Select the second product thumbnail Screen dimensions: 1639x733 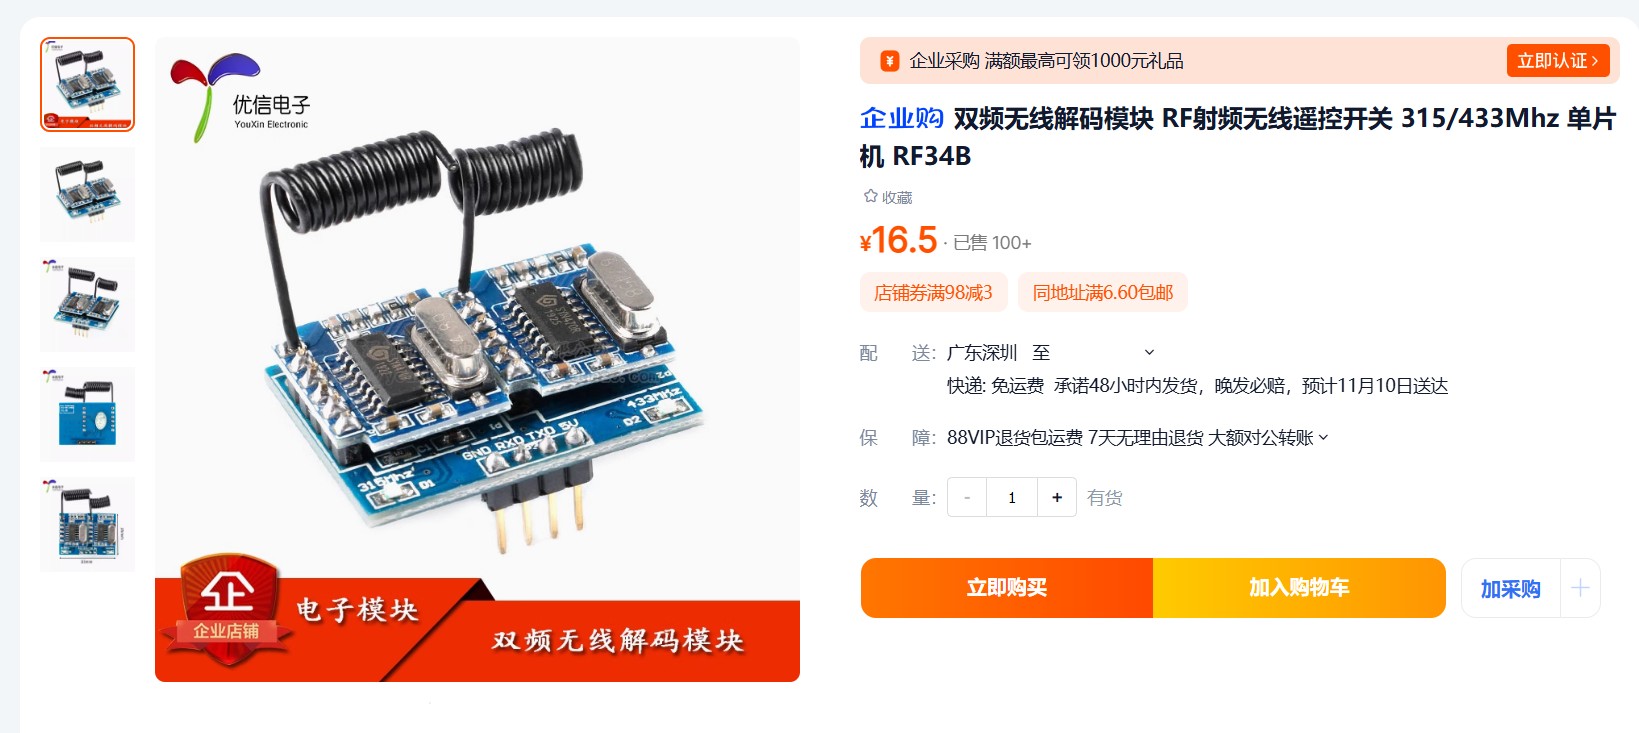(x=87, y=194)
